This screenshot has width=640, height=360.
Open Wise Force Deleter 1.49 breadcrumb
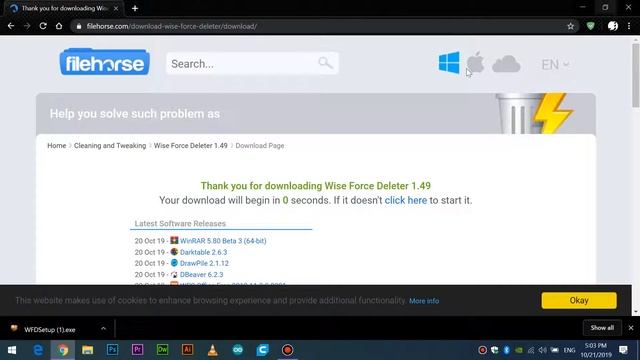click(x=191, y=146)
